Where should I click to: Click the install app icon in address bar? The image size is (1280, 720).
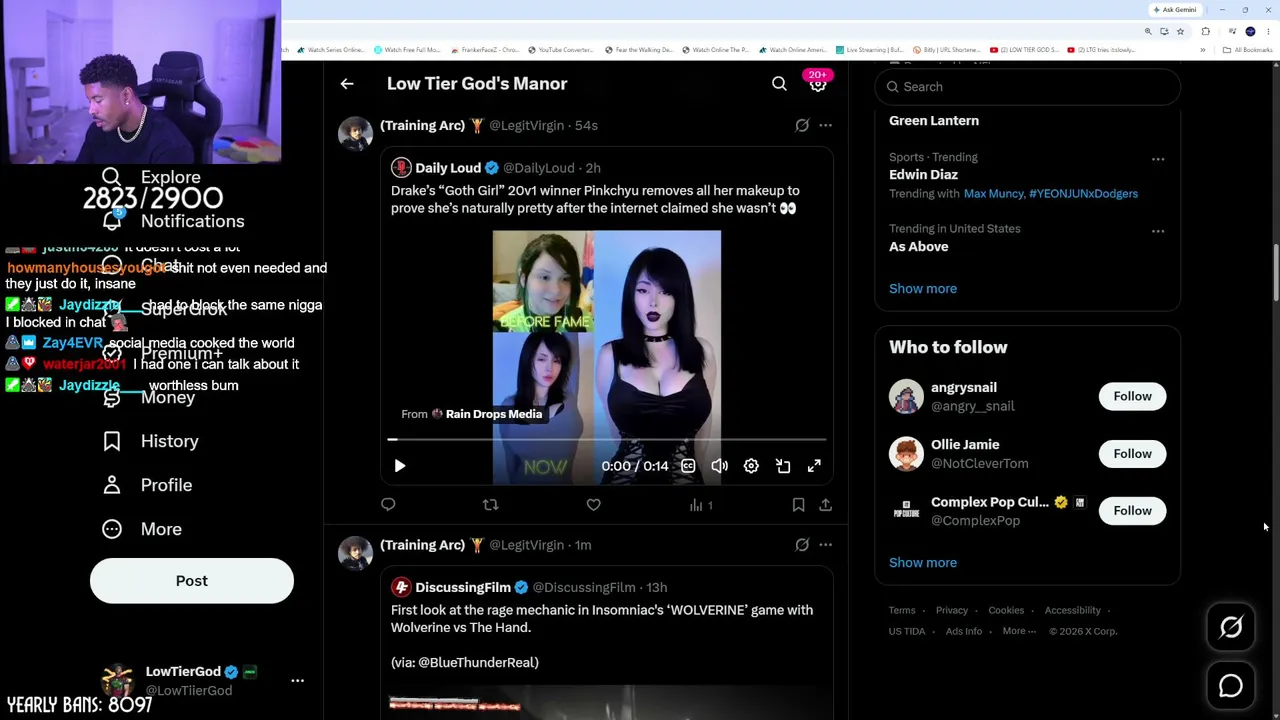[1164, 31]
